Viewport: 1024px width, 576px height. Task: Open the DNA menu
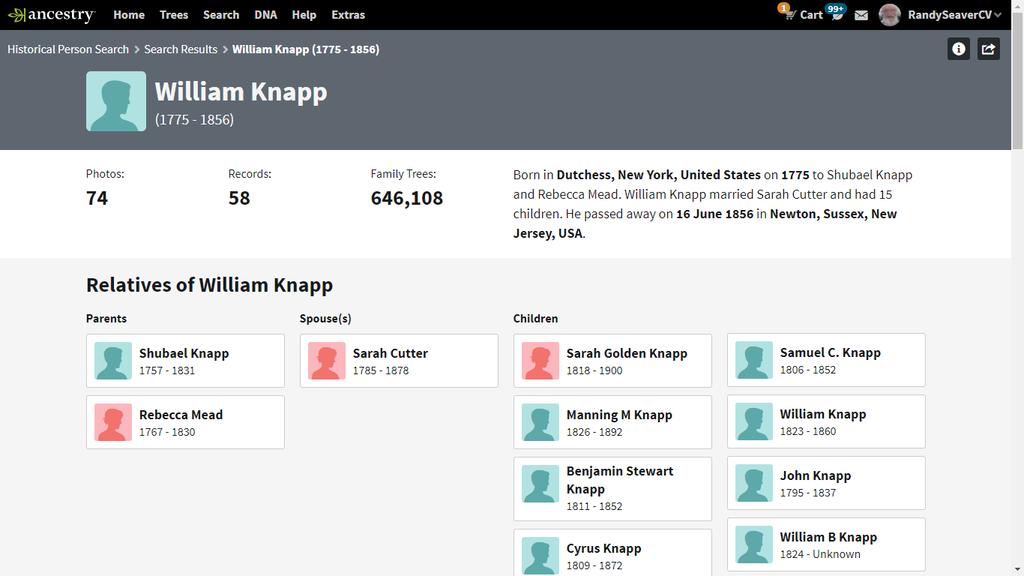point(265,14)
